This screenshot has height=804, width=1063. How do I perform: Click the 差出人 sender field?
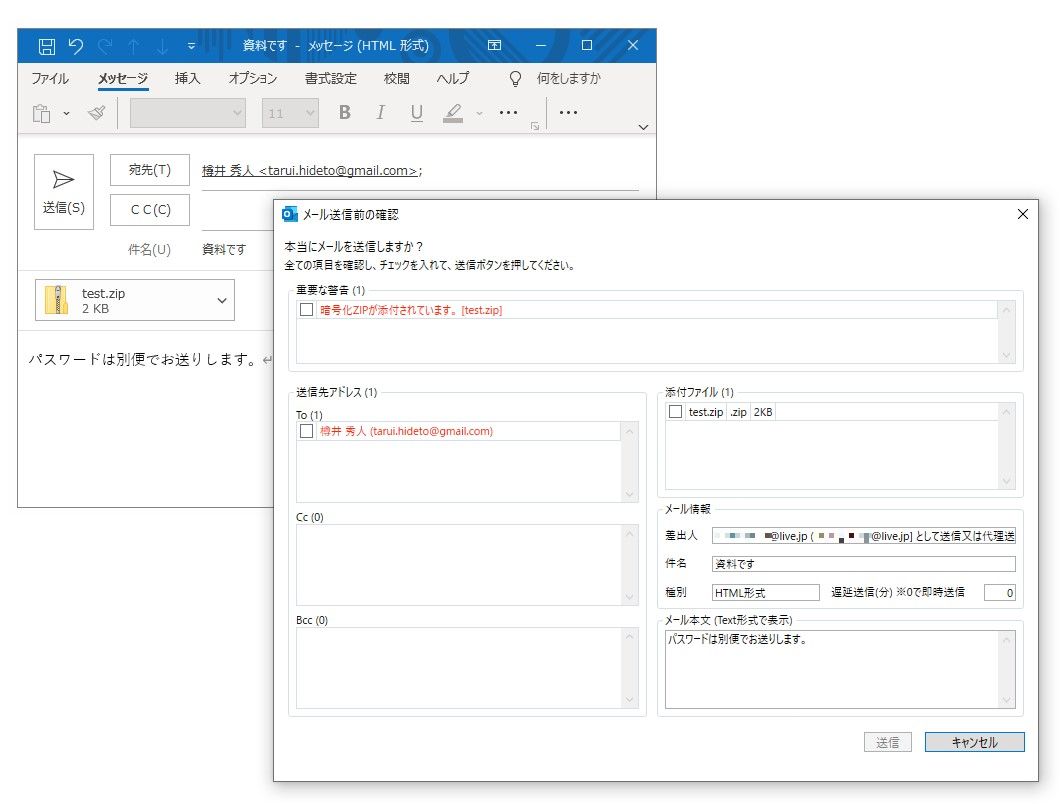click(864, 536)
